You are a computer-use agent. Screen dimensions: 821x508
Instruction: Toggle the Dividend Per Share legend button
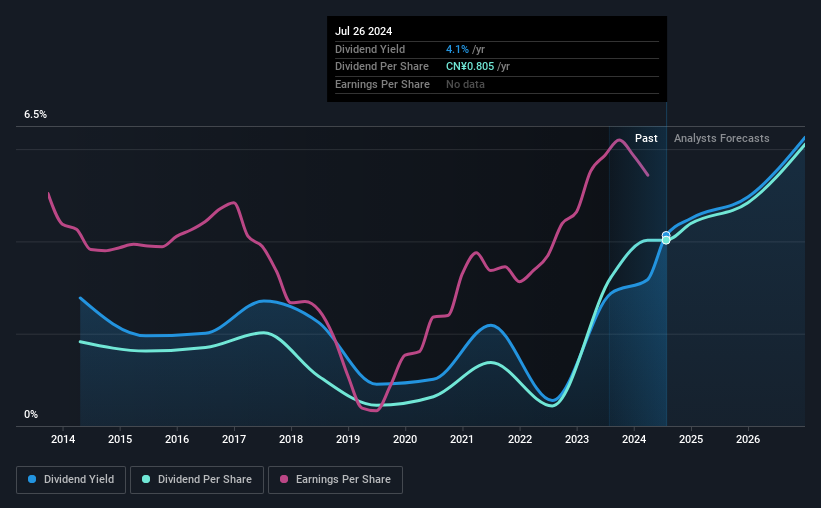coord(197,480)
